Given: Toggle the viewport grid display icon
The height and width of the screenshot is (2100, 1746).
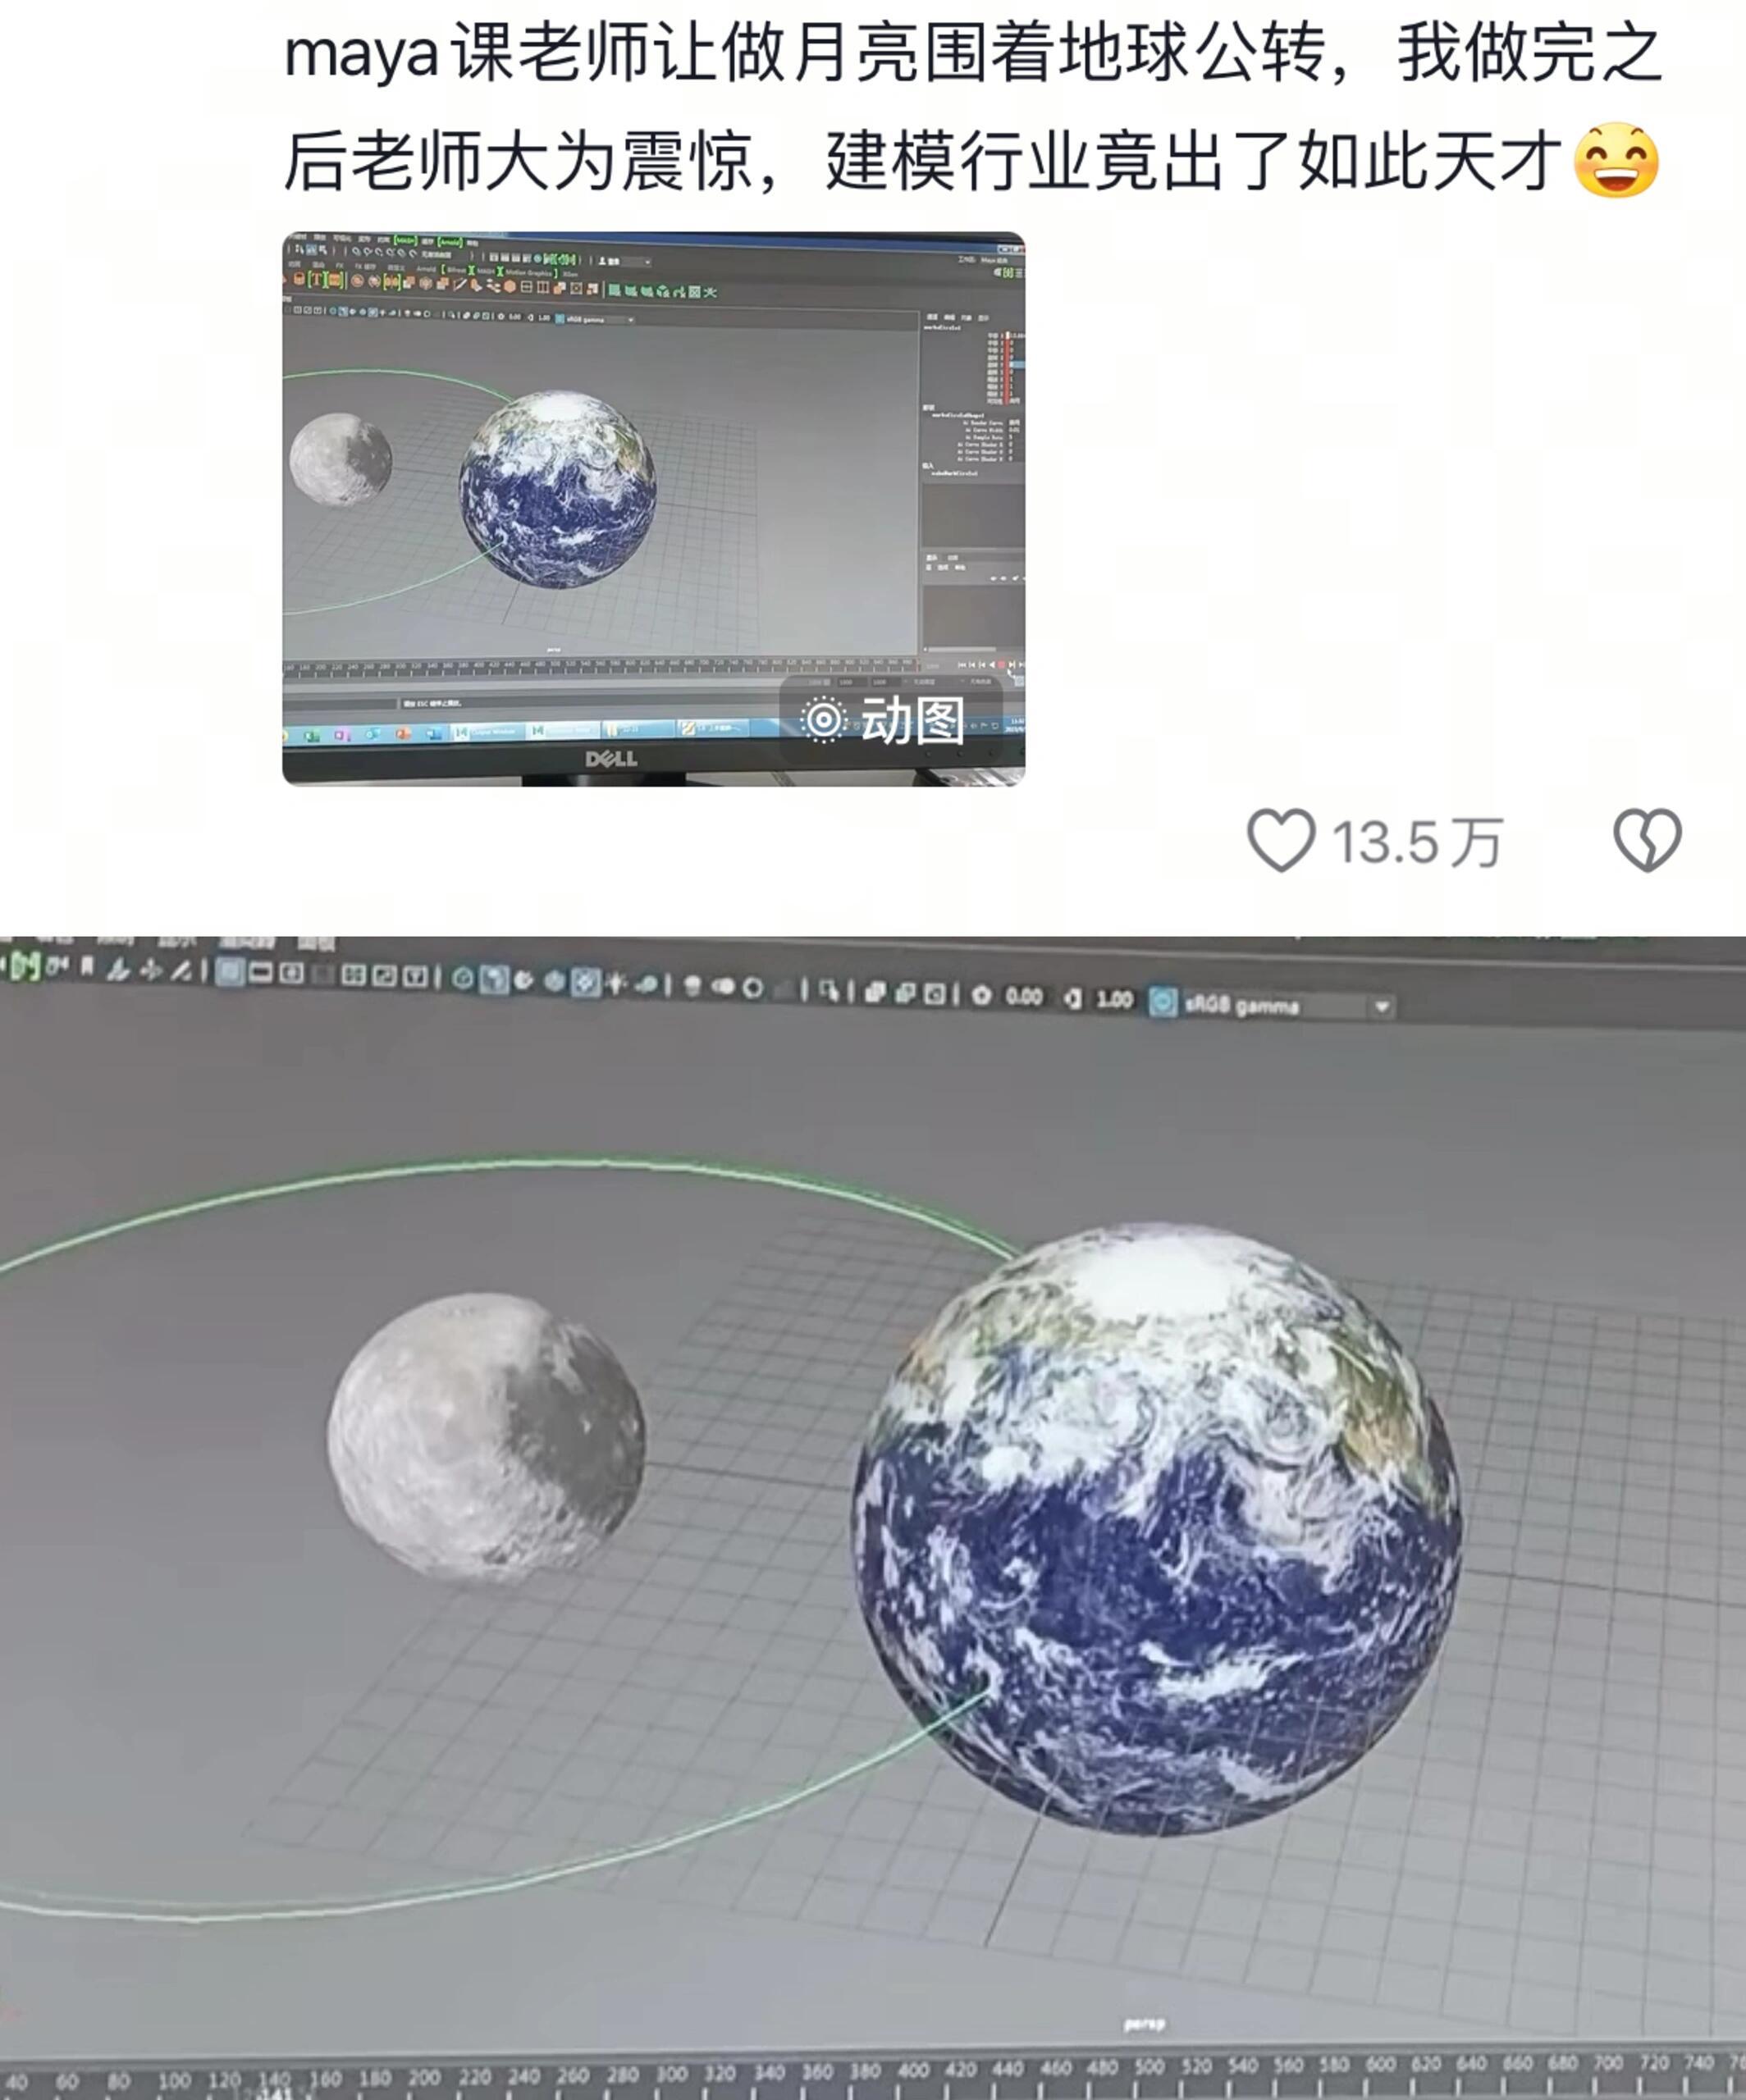Looking at the screenshot, I should [x=230, y=971].
